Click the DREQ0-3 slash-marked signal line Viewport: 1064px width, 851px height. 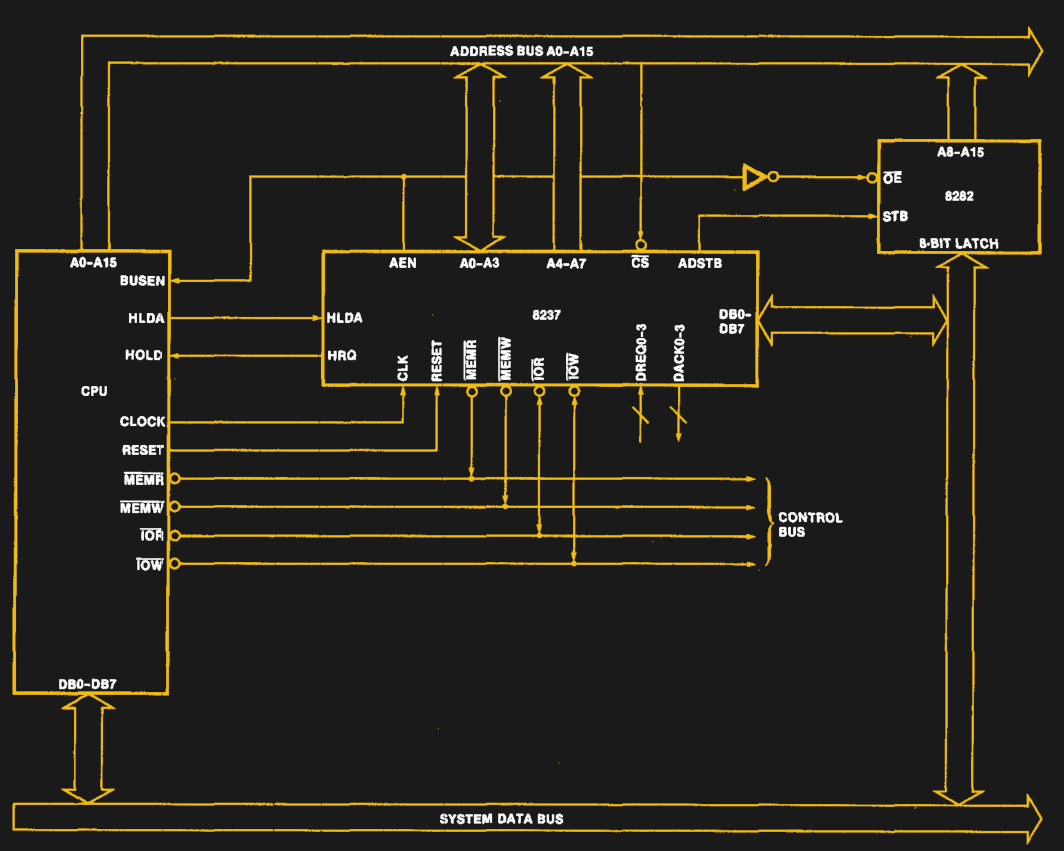pyautogui.click(x=643, y=415)
